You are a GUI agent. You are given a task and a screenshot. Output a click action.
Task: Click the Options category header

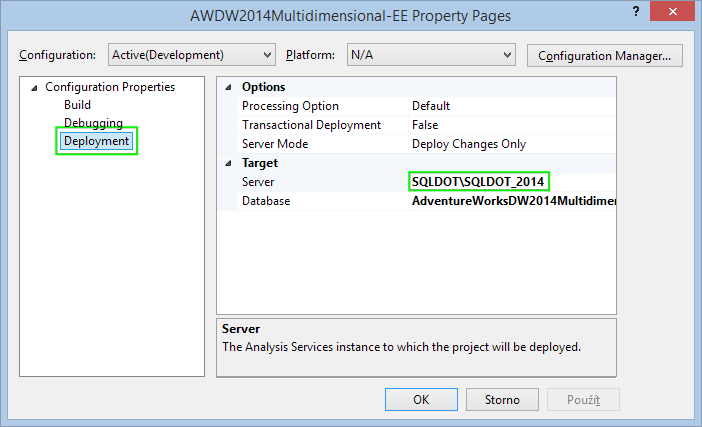coord(263,87)
